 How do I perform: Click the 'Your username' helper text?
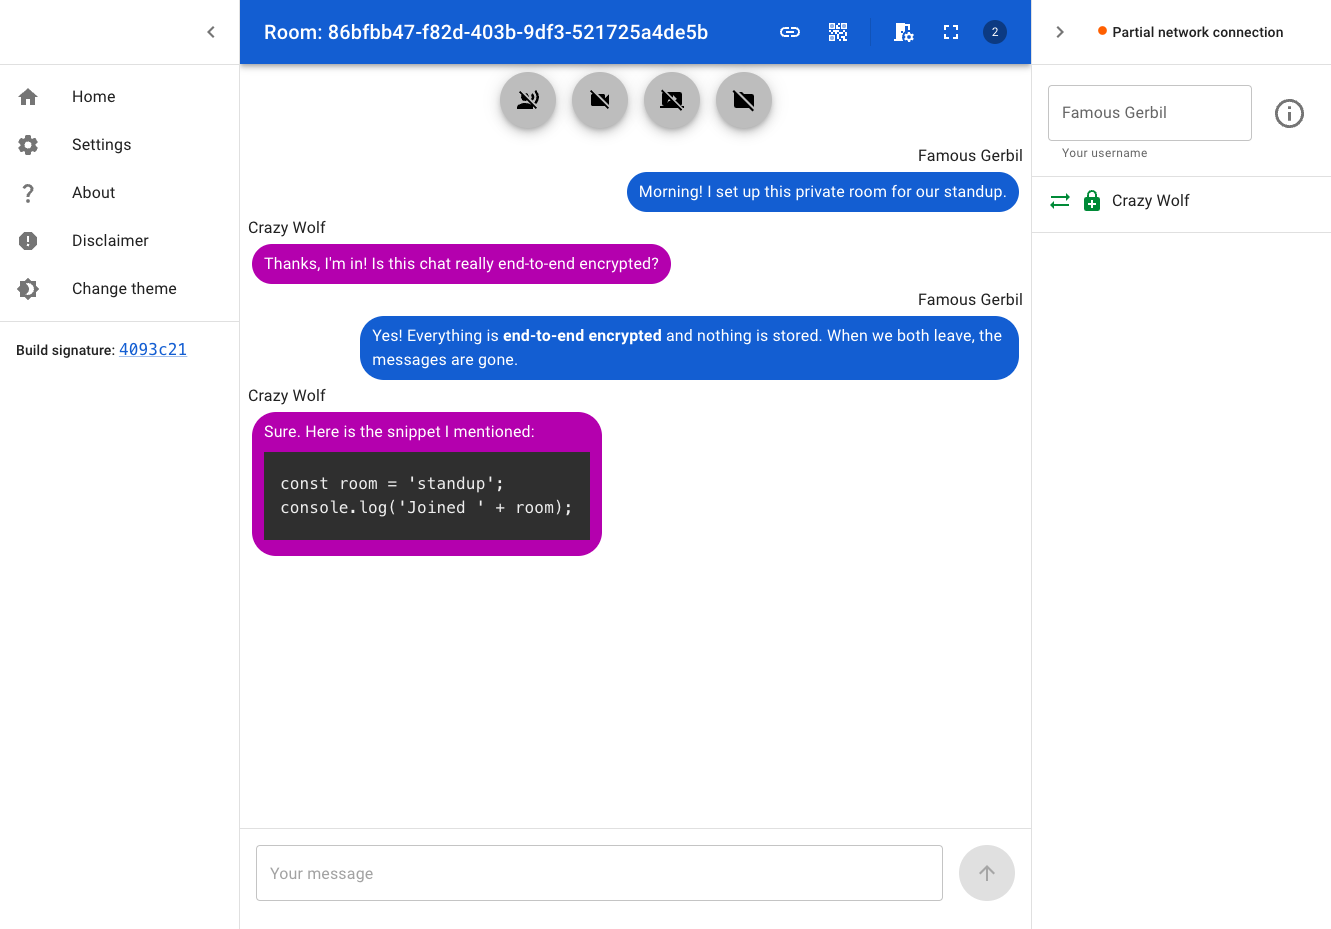pyautogui.click(x=1105, y=153)
